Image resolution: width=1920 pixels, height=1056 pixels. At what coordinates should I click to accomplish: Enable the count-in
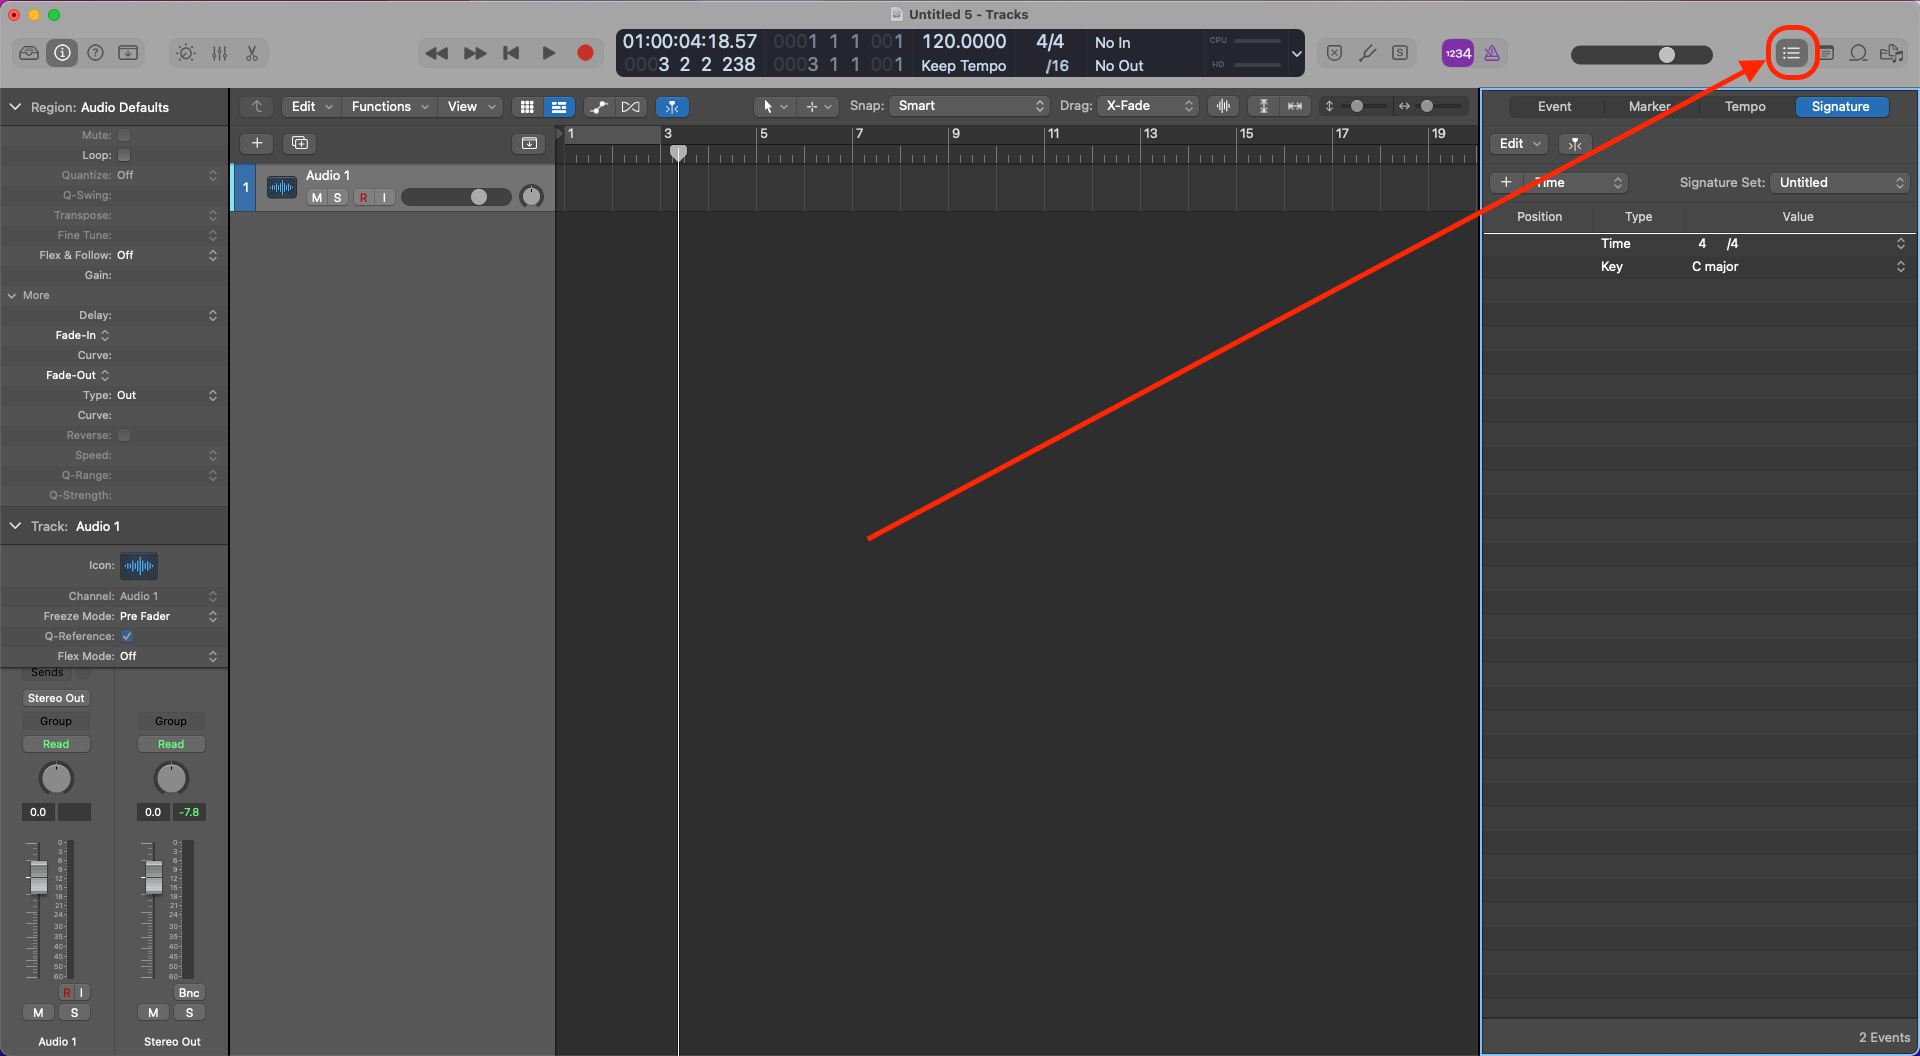[x=1457, y=53]
